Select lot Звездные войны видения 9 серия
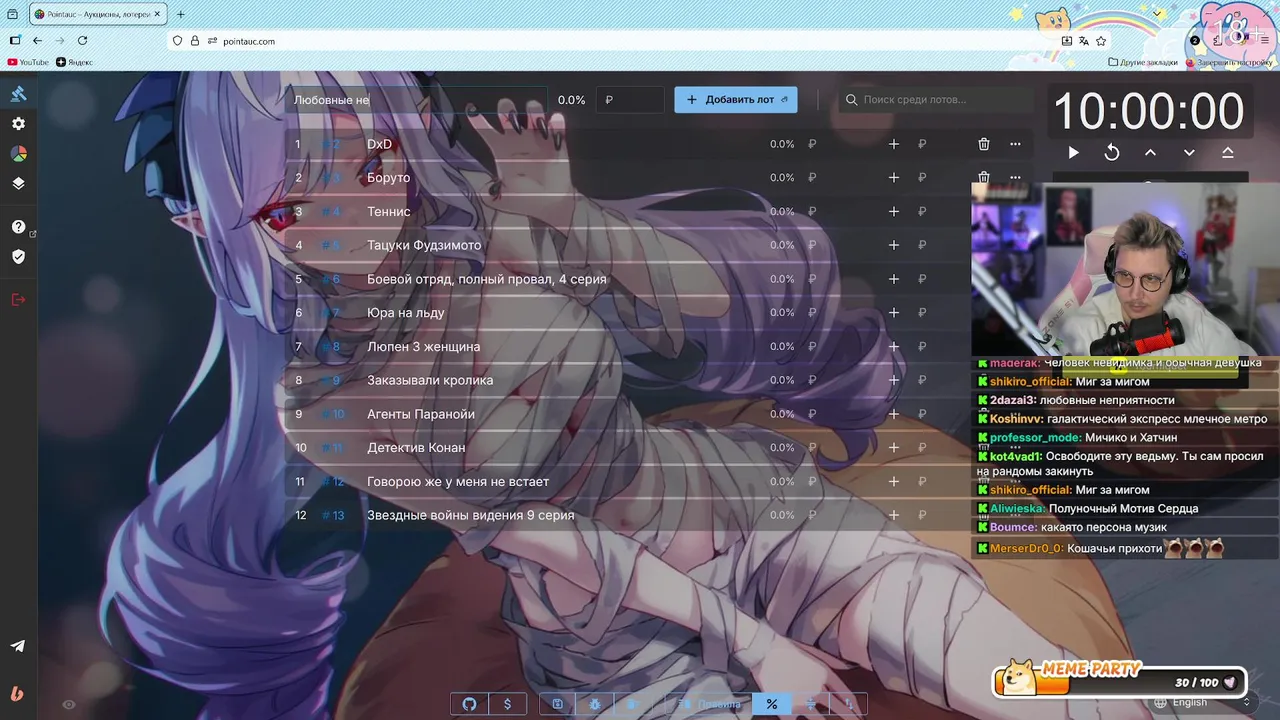This screenshot has width=1280, height=720. point(470,515)
